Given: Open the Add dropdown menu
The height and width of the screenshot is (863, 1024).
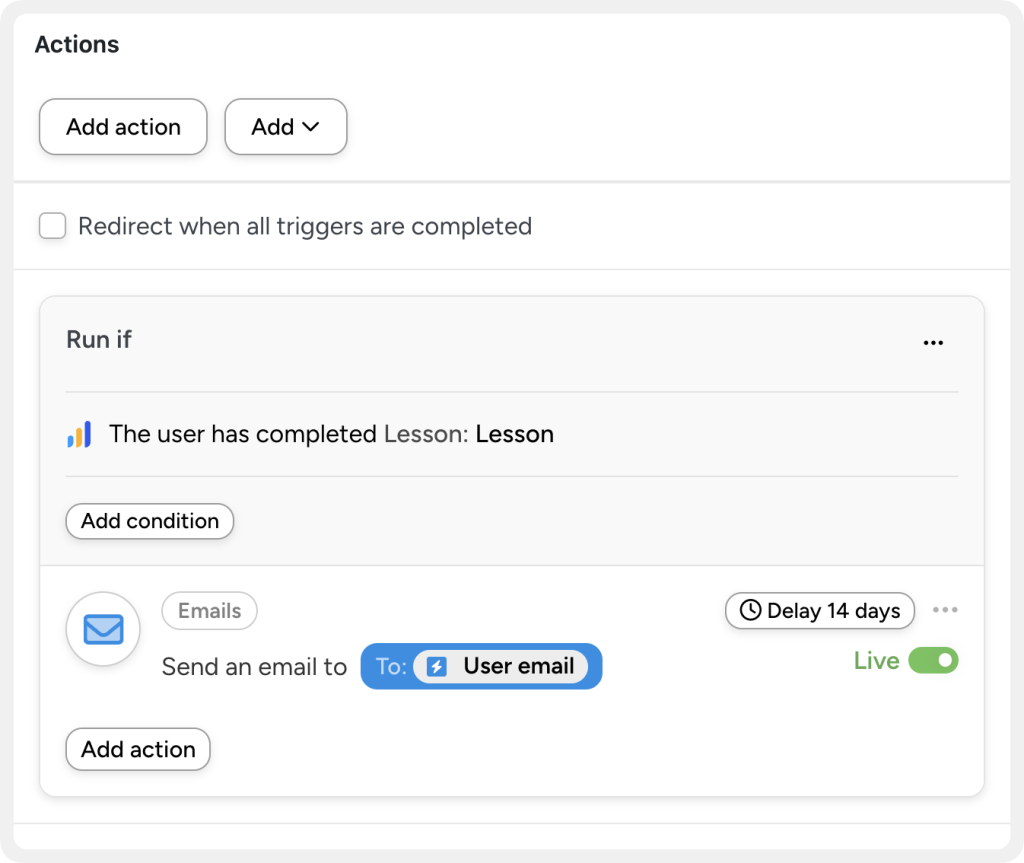Looking at the screenshot, I should pyautogui.click(x=286, y=127).
